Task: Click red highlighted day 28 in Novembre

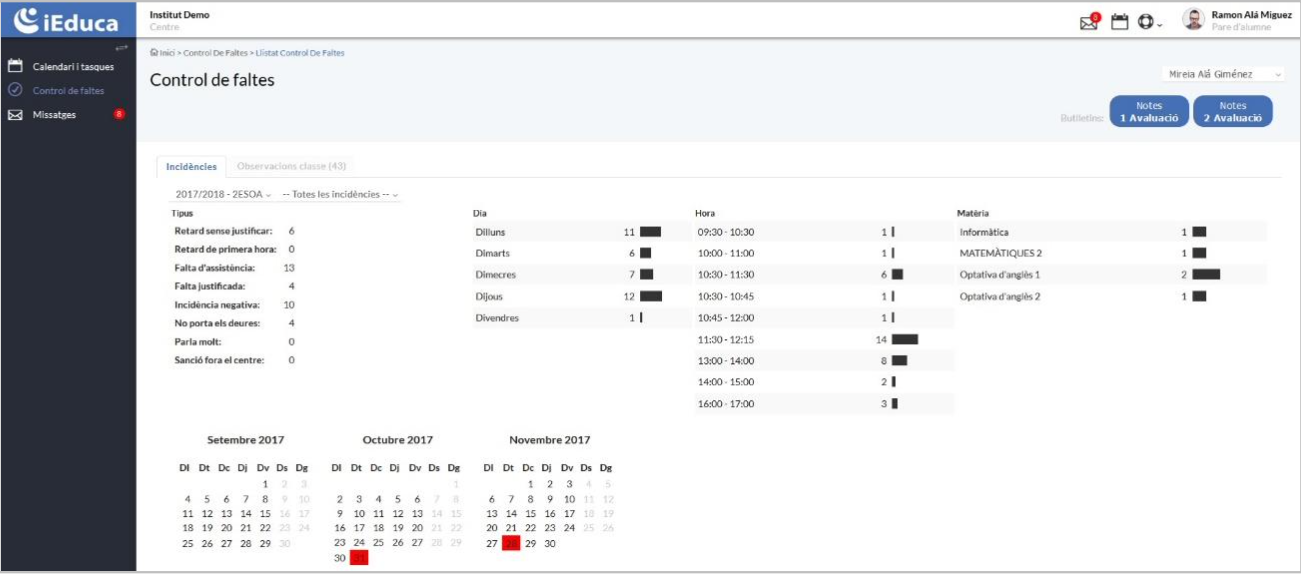Action: [x=511, y=543]
